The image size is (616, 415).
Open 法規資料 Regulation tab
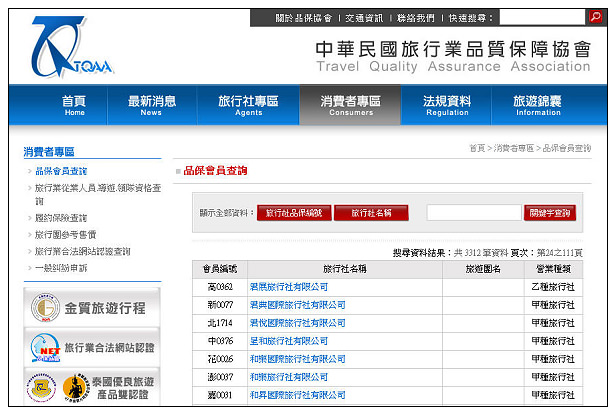pos(447,105)
